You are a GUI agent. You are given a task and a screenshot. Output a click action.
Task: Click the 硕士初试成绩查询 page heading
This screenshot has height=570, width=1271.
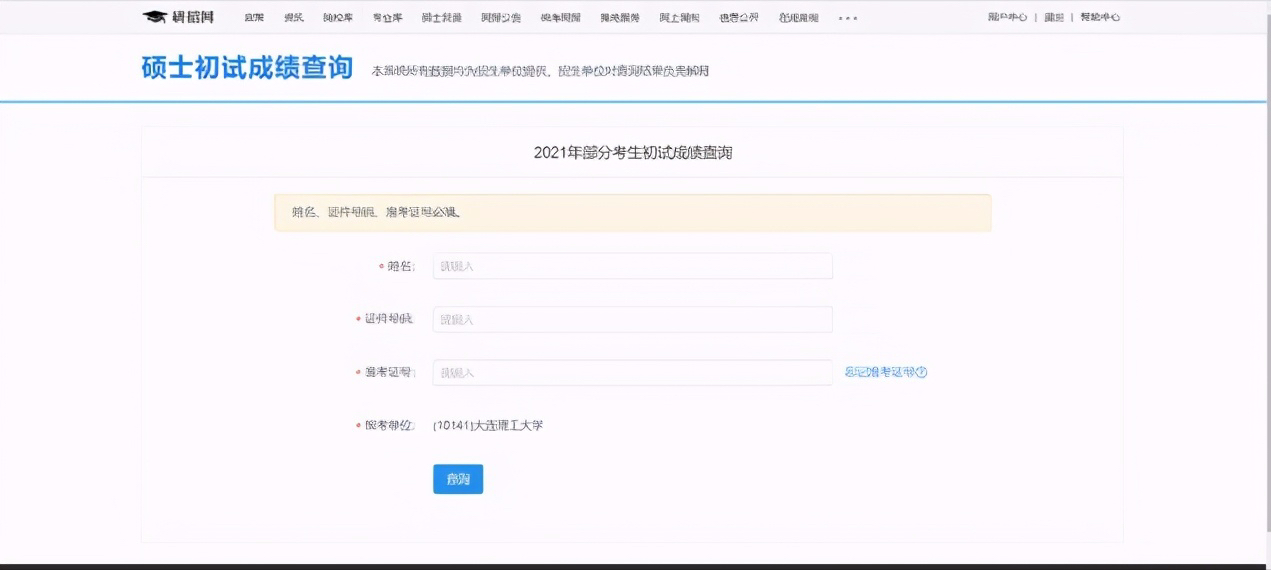[247, 68]
